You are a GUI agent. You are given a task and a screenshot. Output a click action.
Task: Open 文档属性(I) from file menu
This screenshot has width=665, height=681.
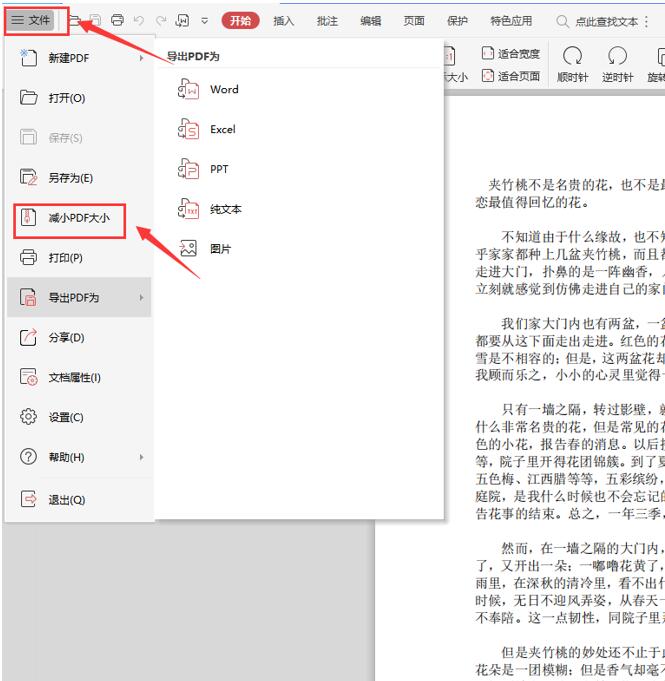pyautogui.click(x=79, y=377)
